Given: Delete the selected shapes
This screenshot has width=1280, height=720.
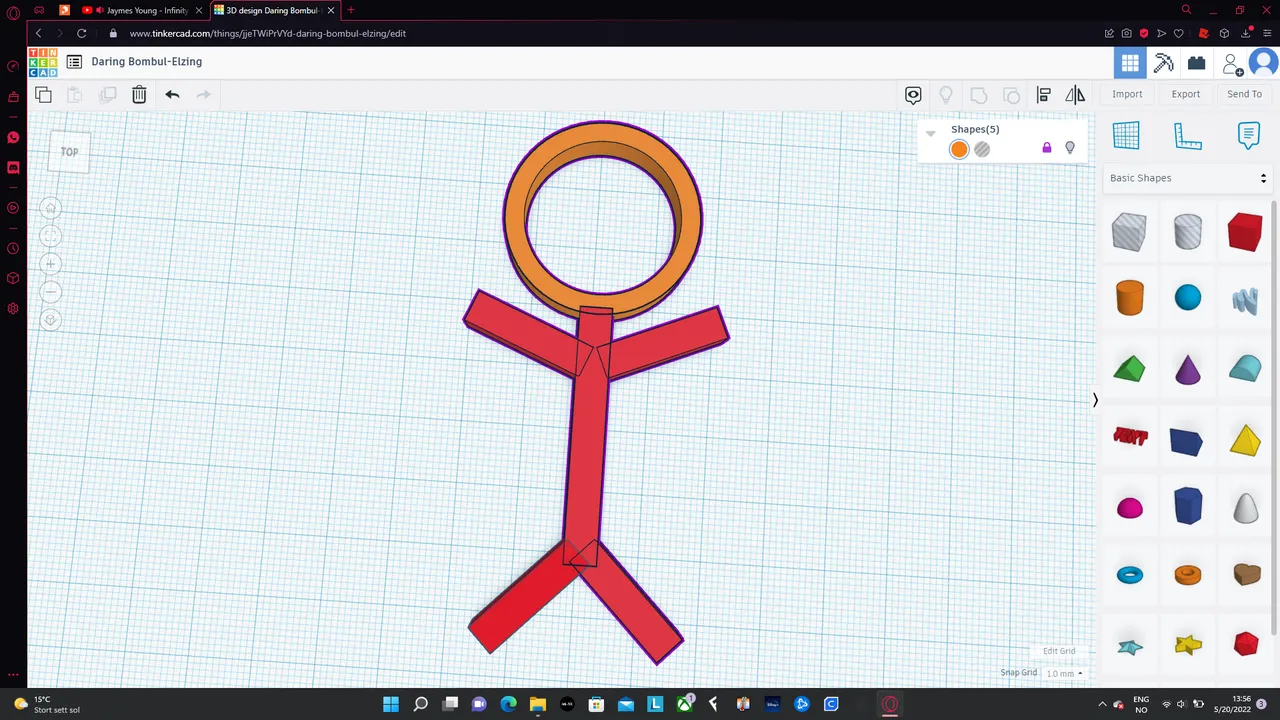Looking at the screenshot, I should pos(139,94).
